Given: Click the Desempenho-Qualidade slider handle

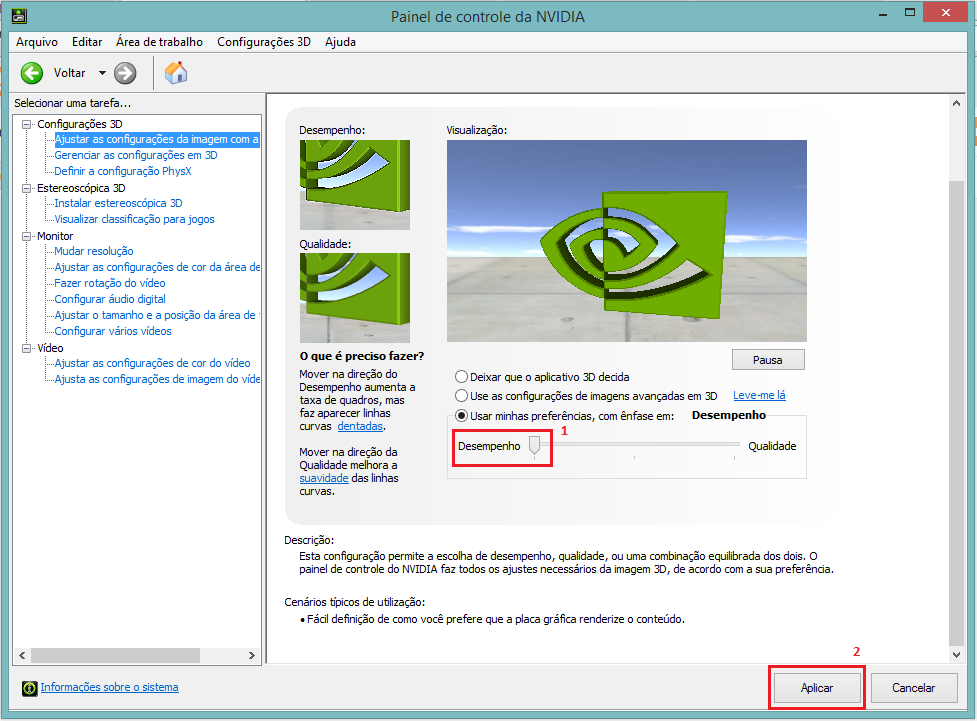Looking at the screenshot, I should tap(535, 446).
